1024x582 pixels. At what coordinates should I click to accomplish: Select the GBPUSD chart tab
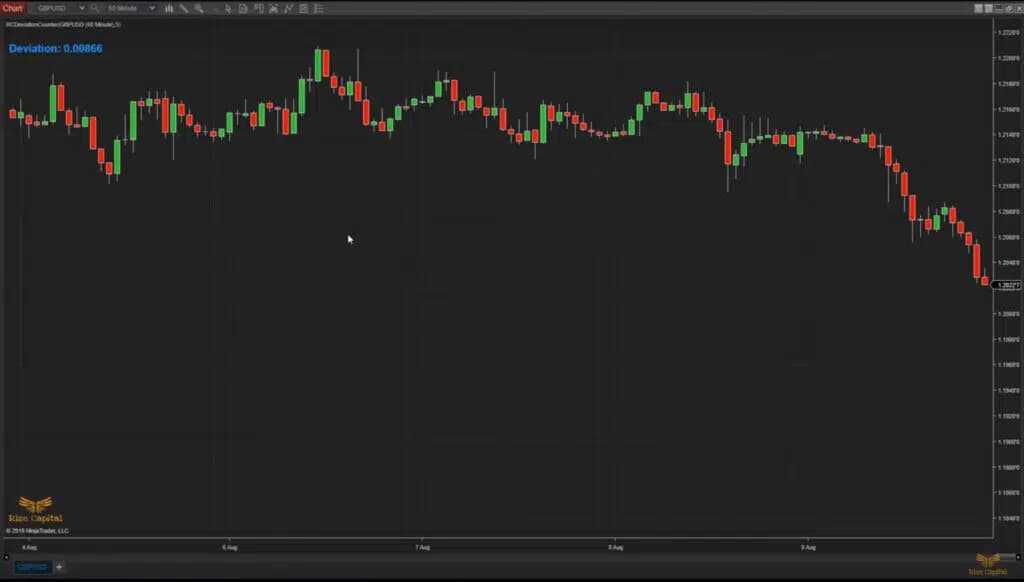point(31,567)
